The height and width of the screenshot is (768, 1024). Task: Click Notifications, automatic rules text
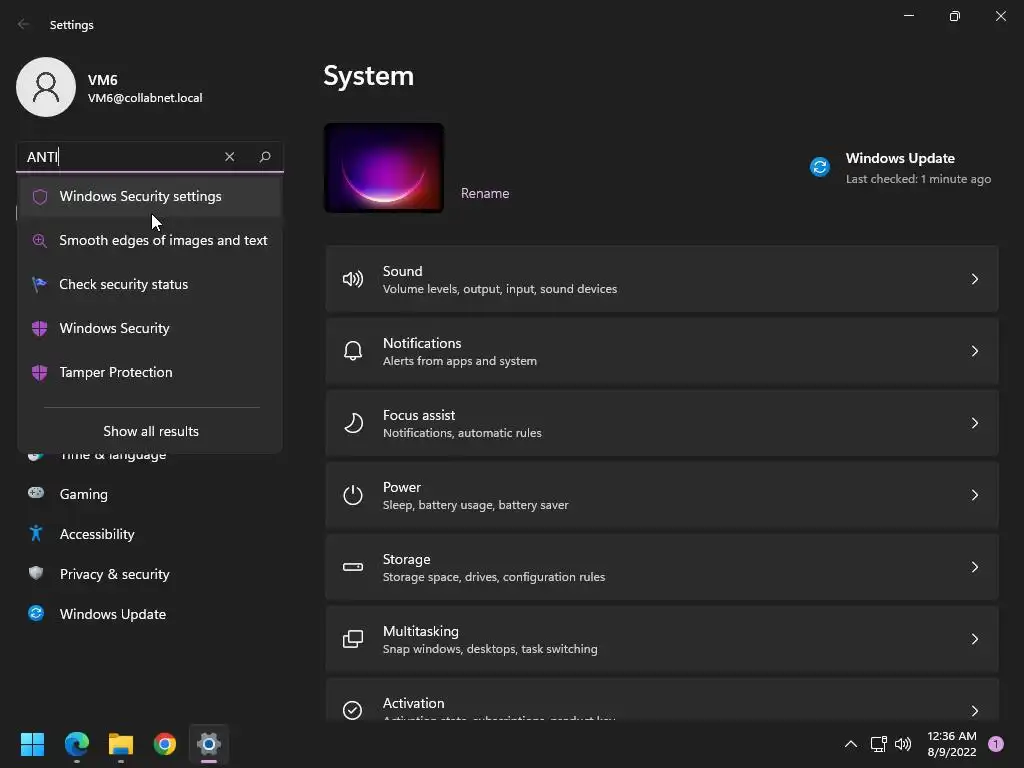[x=462, y=432]
